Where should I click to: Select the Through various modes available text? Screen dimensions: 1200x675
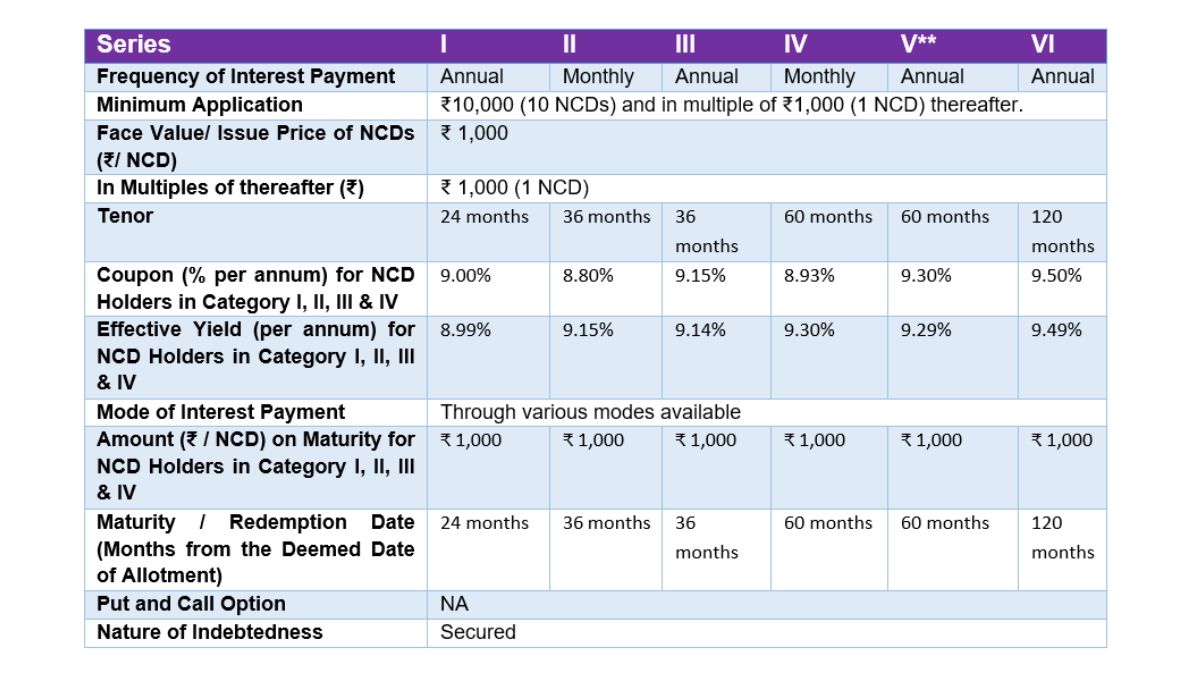pos(591,412)
